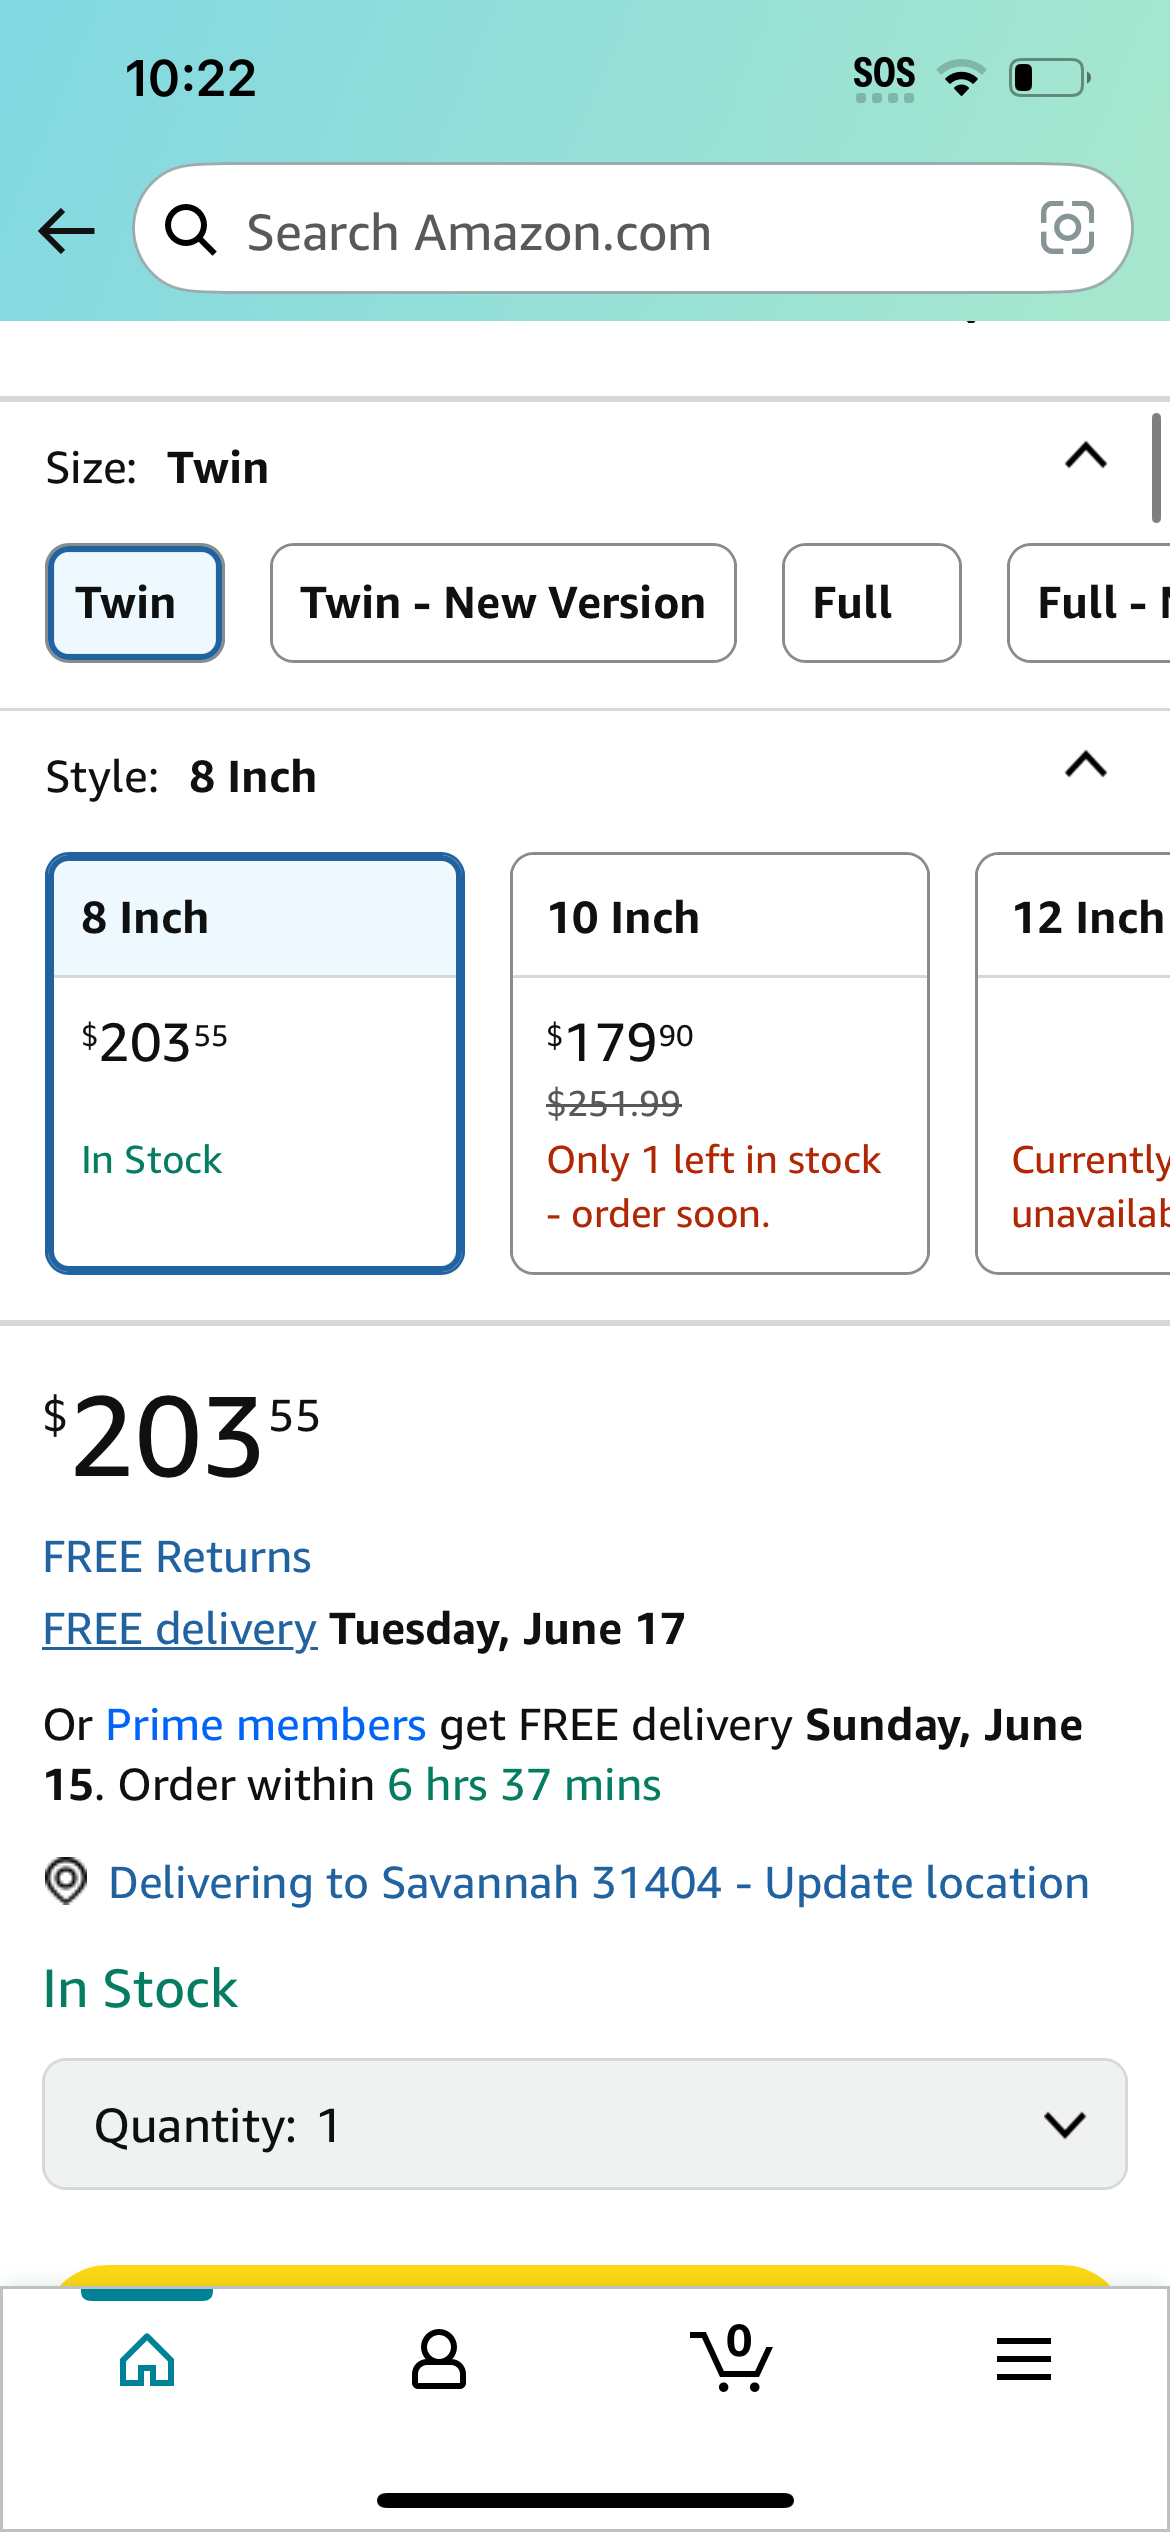Open the FREE Returns link
This screenshot has height=2532, width=1170.
pos(177,1557)
